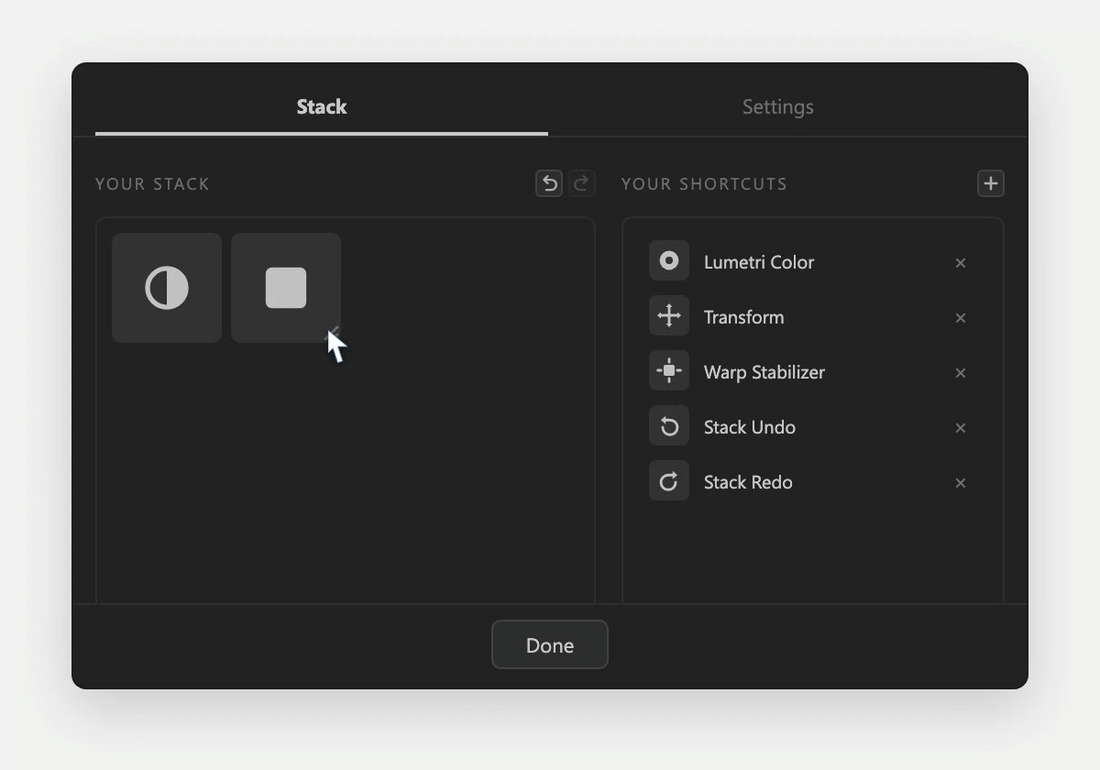Click the stack undo arrow button
Screen dimensions: 1100x770
[549, 184]
